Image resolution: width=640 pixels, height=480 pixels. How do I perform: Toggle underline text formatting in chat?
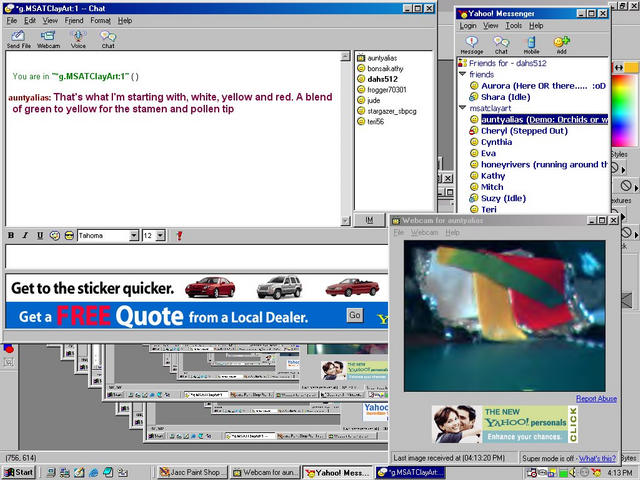point(40,236)
